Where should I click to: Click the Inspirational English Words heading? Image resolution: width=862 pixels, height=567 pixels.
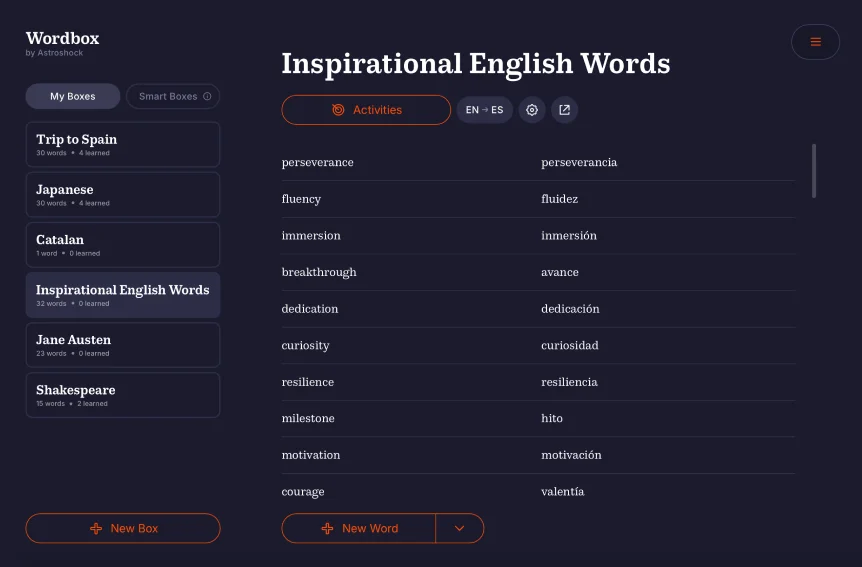click(x=476, y=63)
